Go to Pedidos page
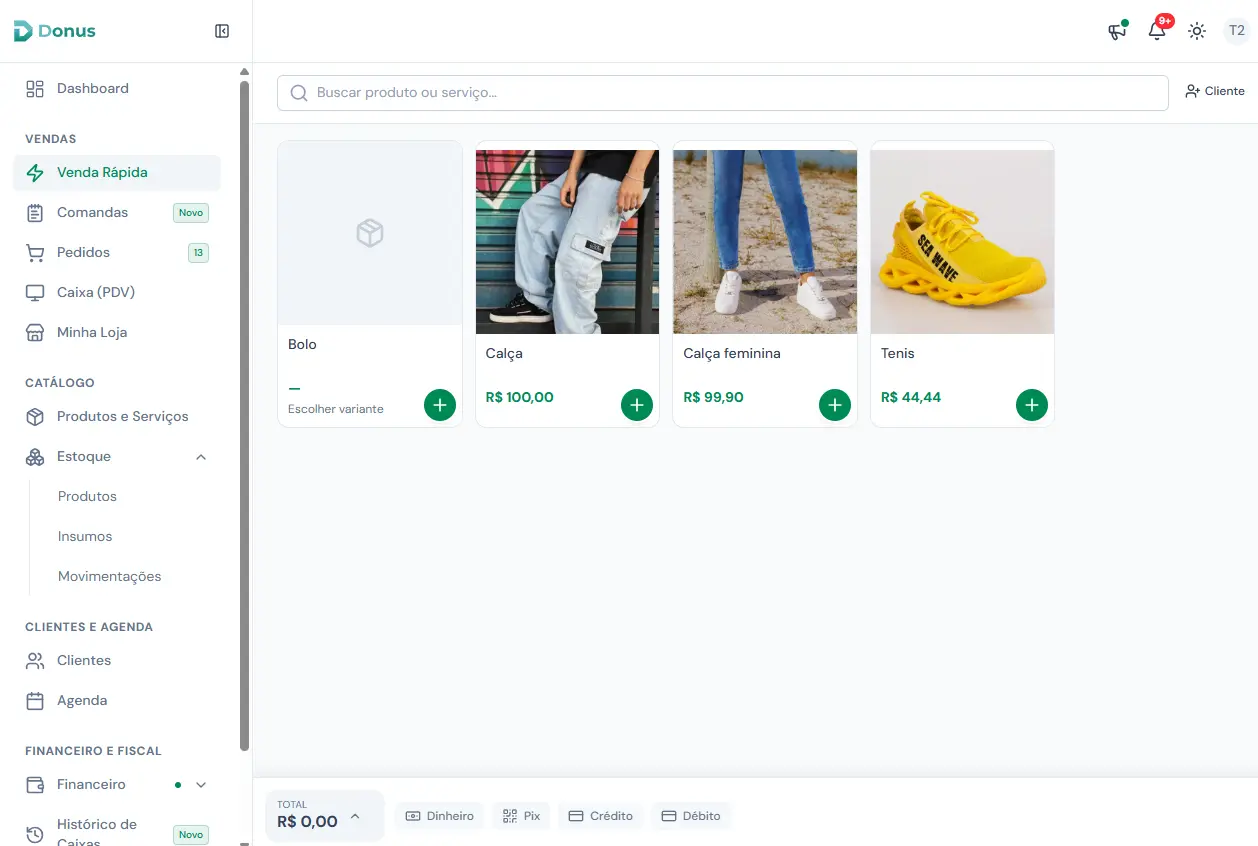1258x846 pixels. pyautogui.click(x=117, y=253)
